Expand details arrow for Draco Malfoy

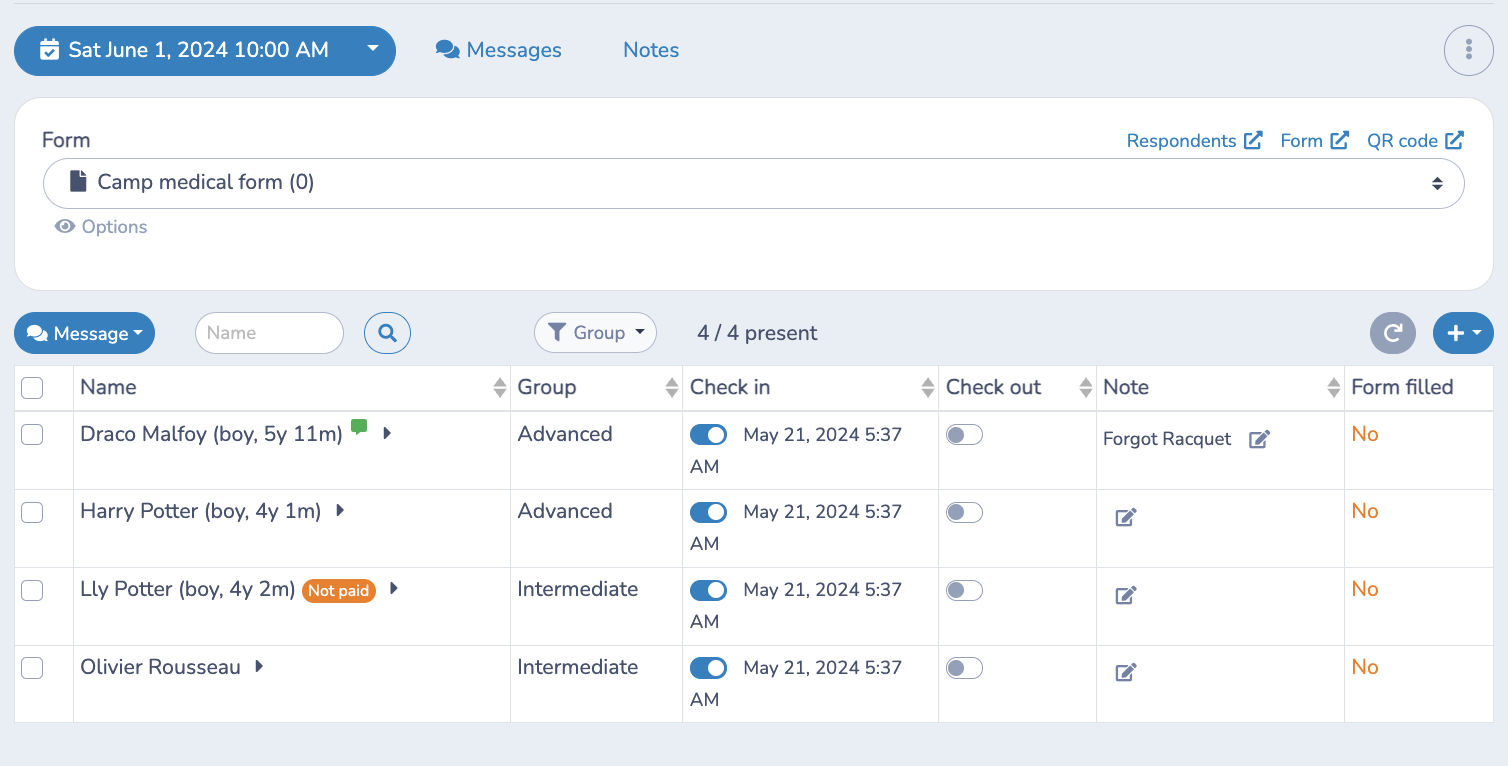[x=387, y=433]
